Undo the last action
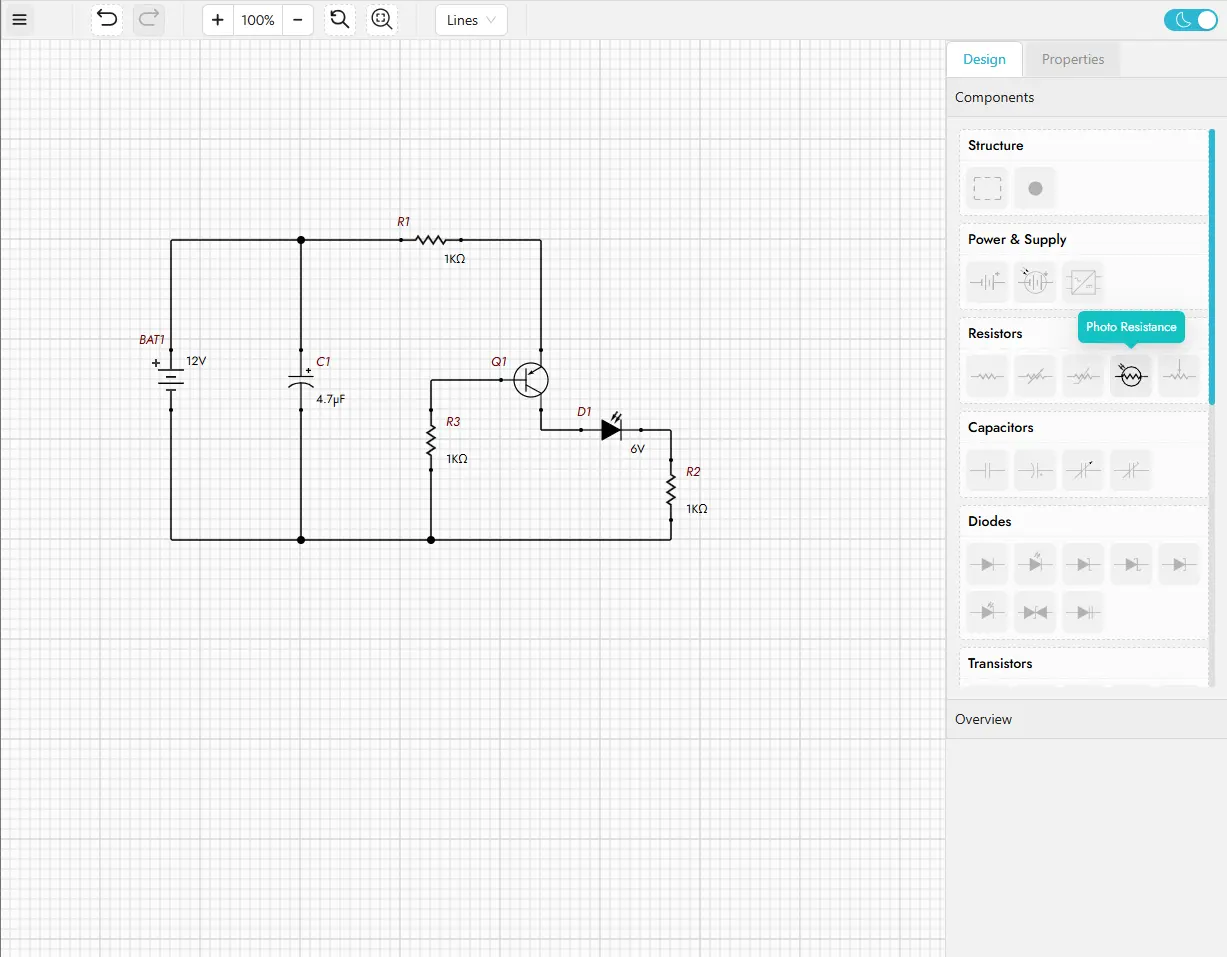This screenshot has height=957, width=1227. [x=107, y=19]
